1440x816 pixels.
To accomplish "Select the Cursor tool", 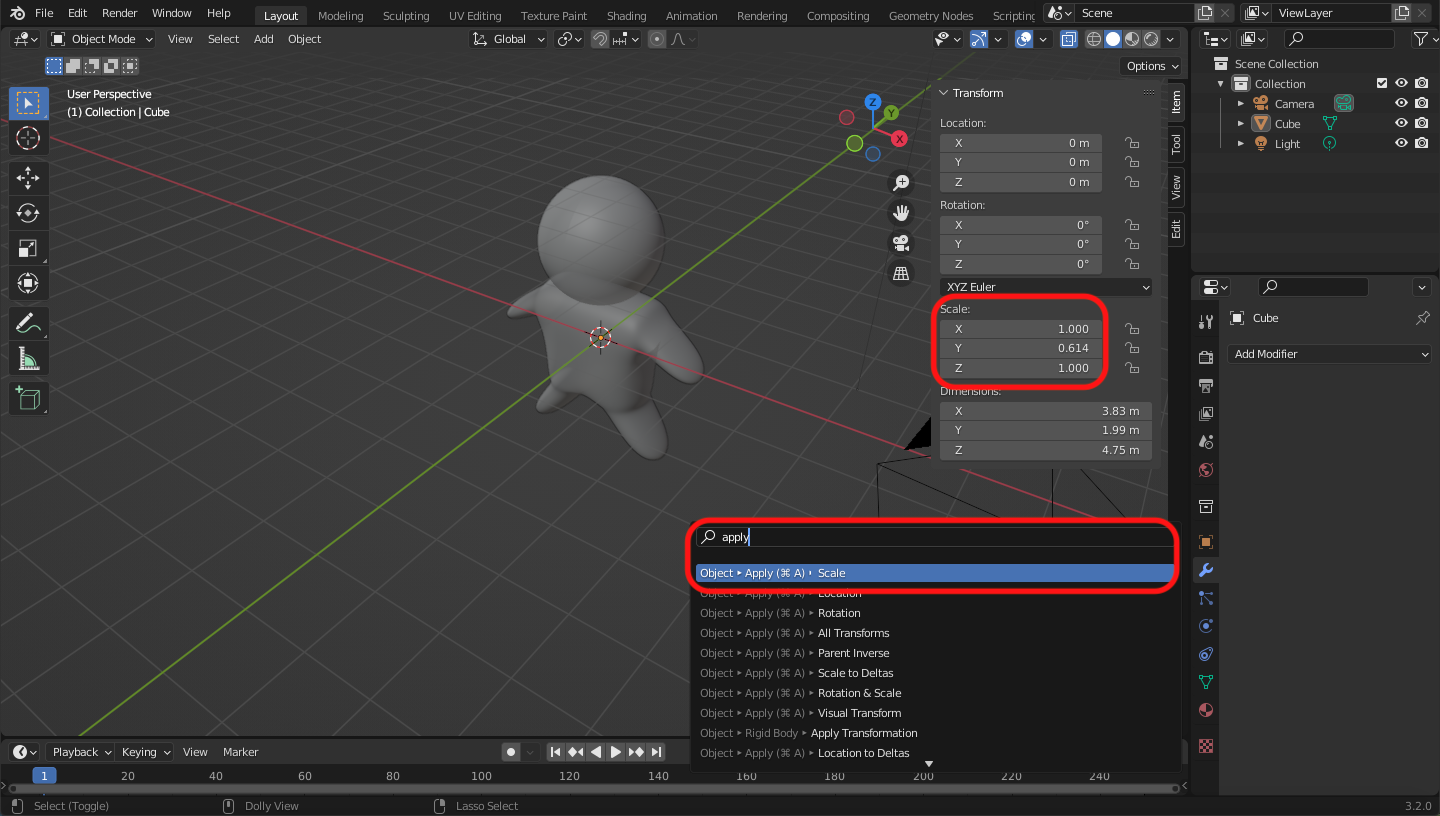I will coord(28,138).
